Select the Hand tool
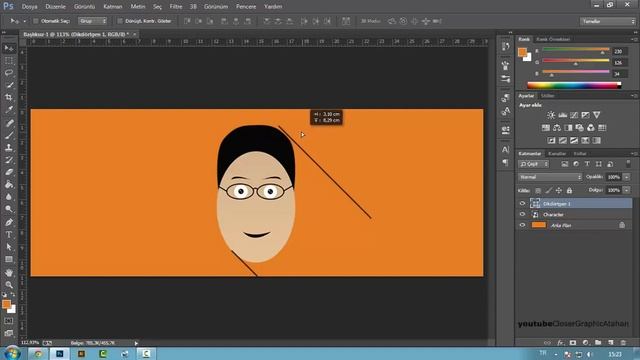 click(9, 273)
